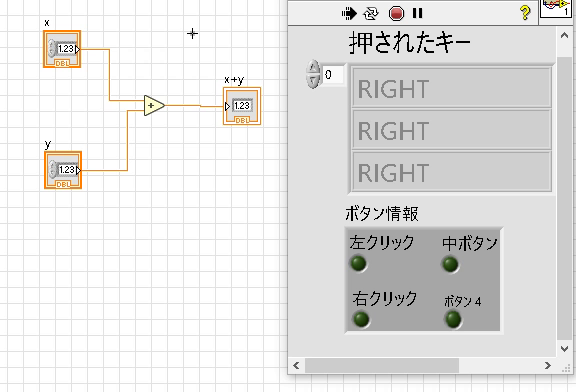
Task: Click the horizontal scrollbar thumb
Action: click(382, 366)
